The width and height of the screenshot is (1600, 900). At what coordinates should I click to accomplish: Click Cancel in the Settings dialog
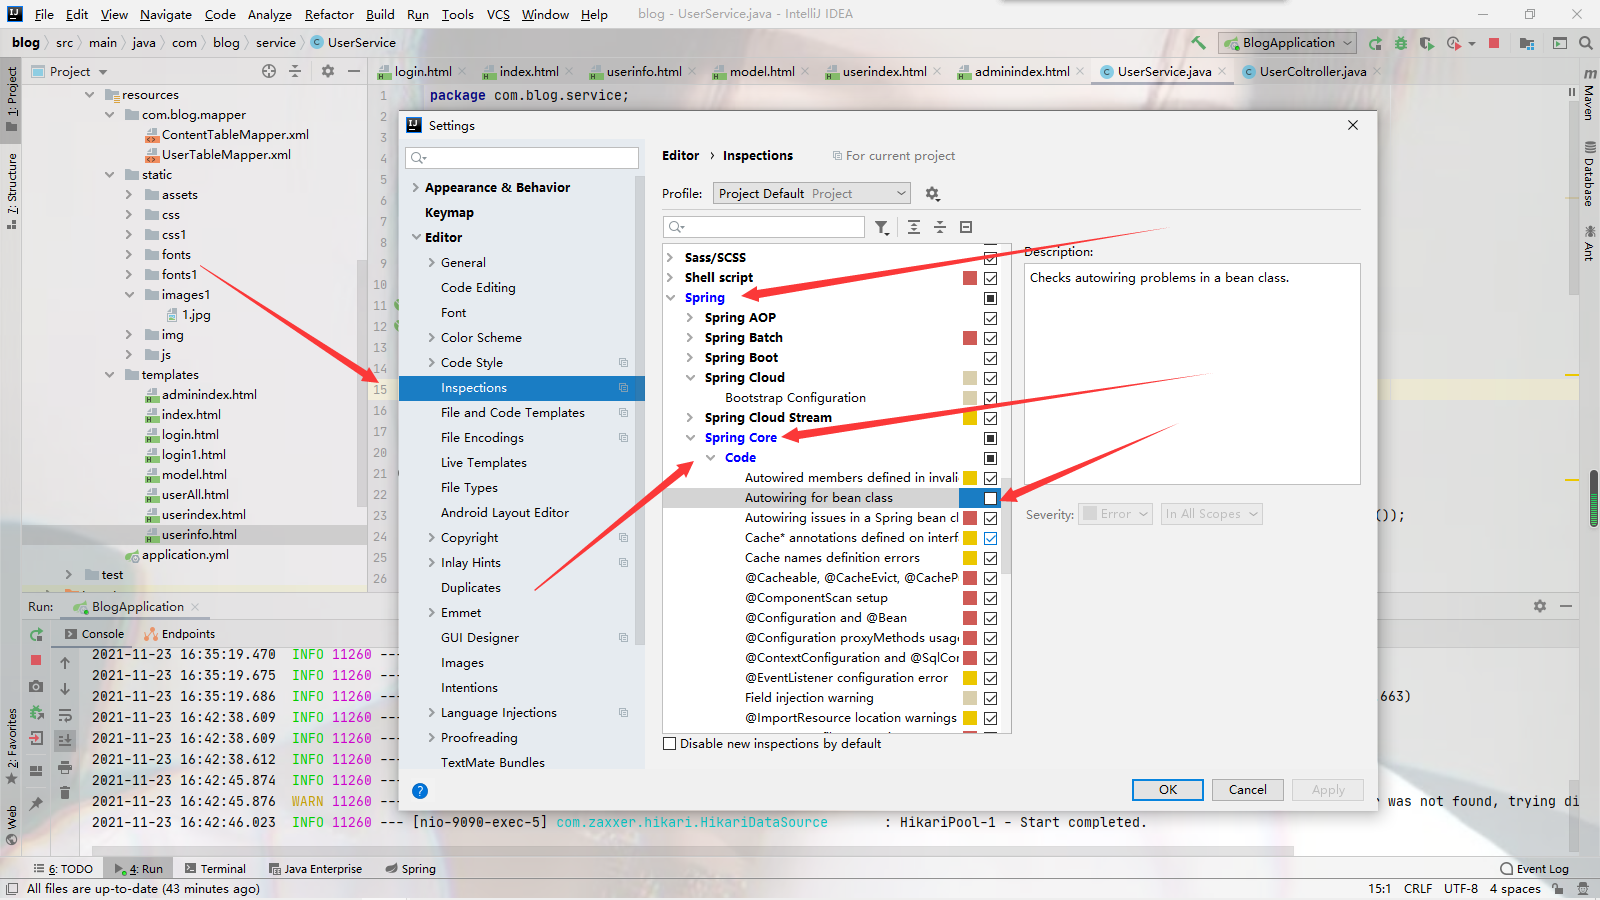coord(1248,790)
